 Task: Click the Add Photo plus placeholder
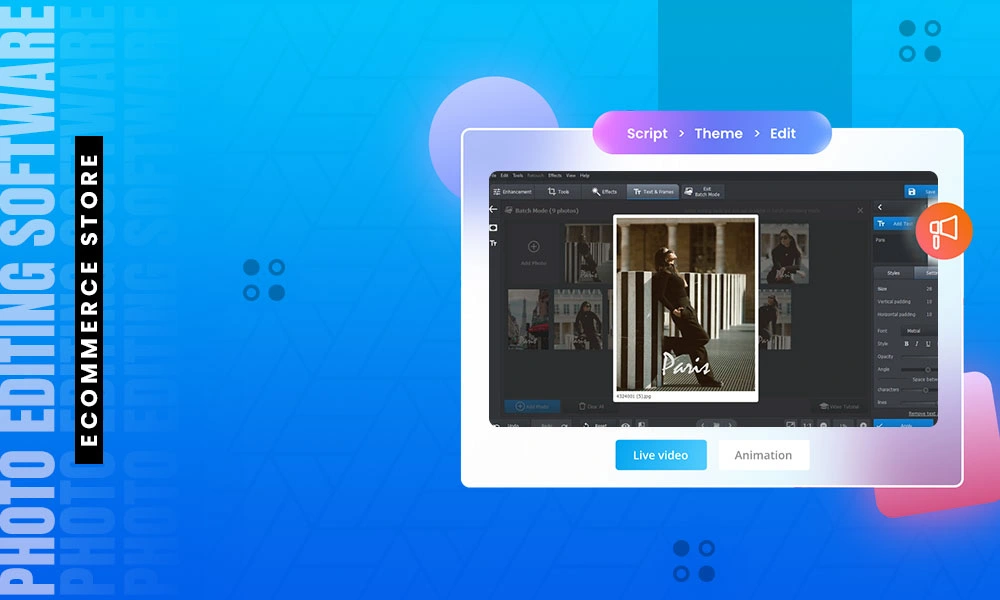click(534, 252)
